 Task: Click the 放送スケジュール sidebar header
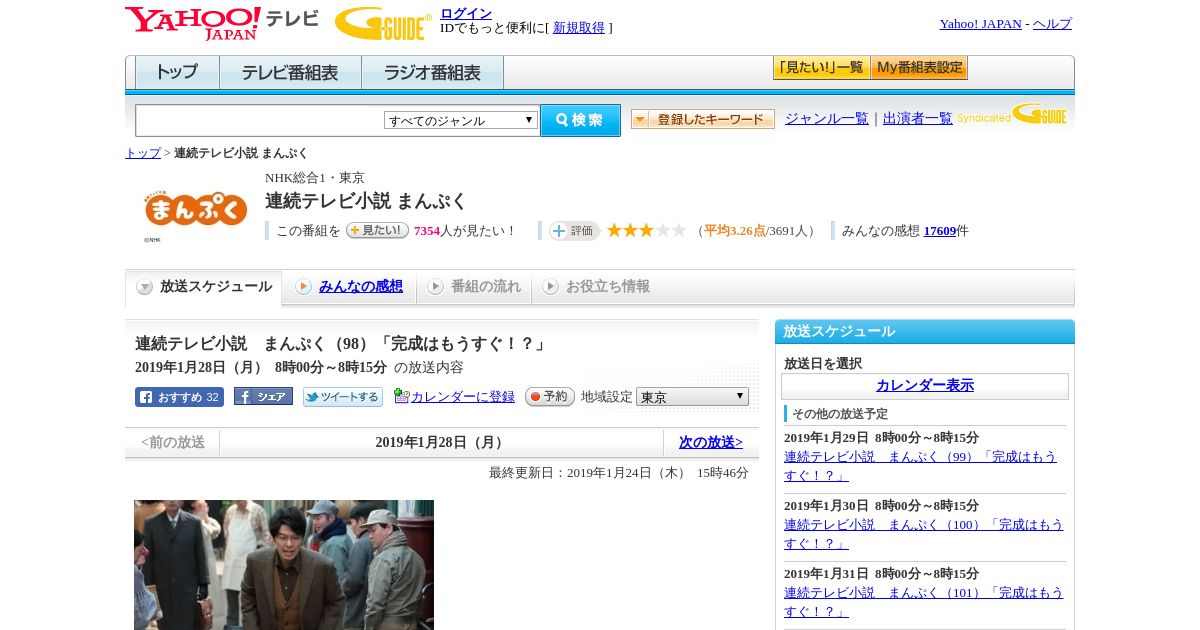(x=925, y=332)
